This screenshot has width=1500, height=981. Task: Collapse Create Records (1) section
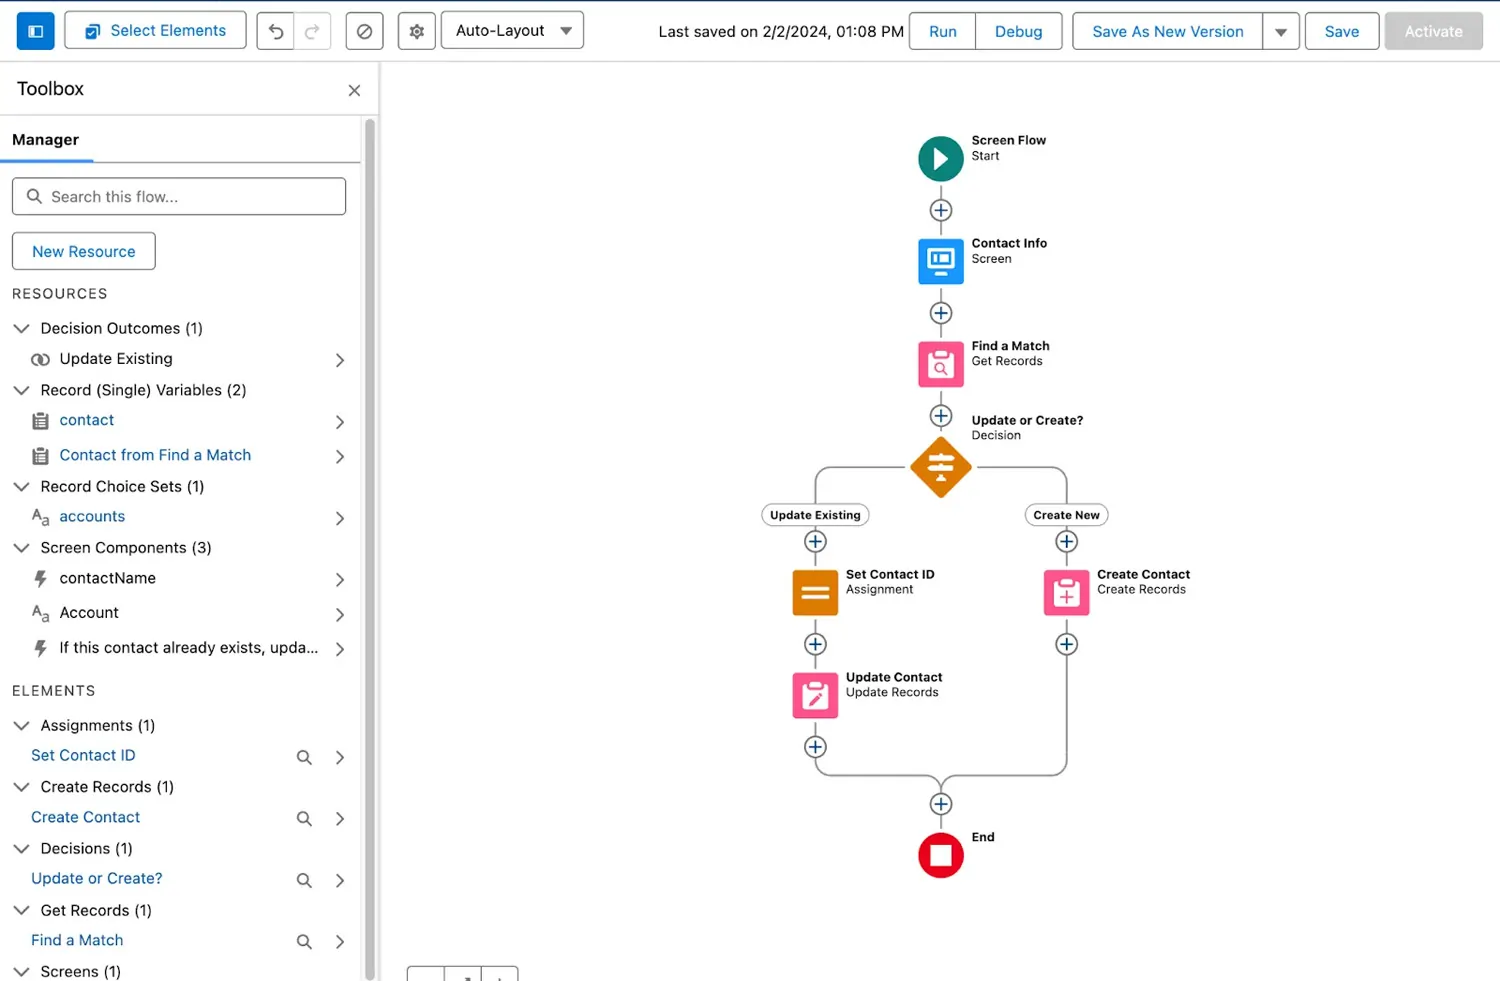tap(21, 787)
